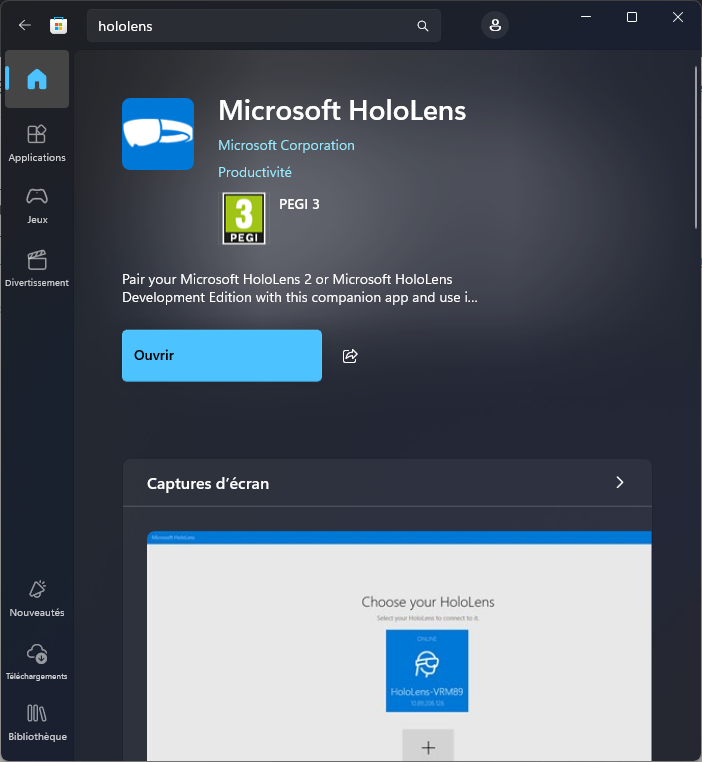
Task: Open the Téléchargements section
Action: (x=37, y=661)
